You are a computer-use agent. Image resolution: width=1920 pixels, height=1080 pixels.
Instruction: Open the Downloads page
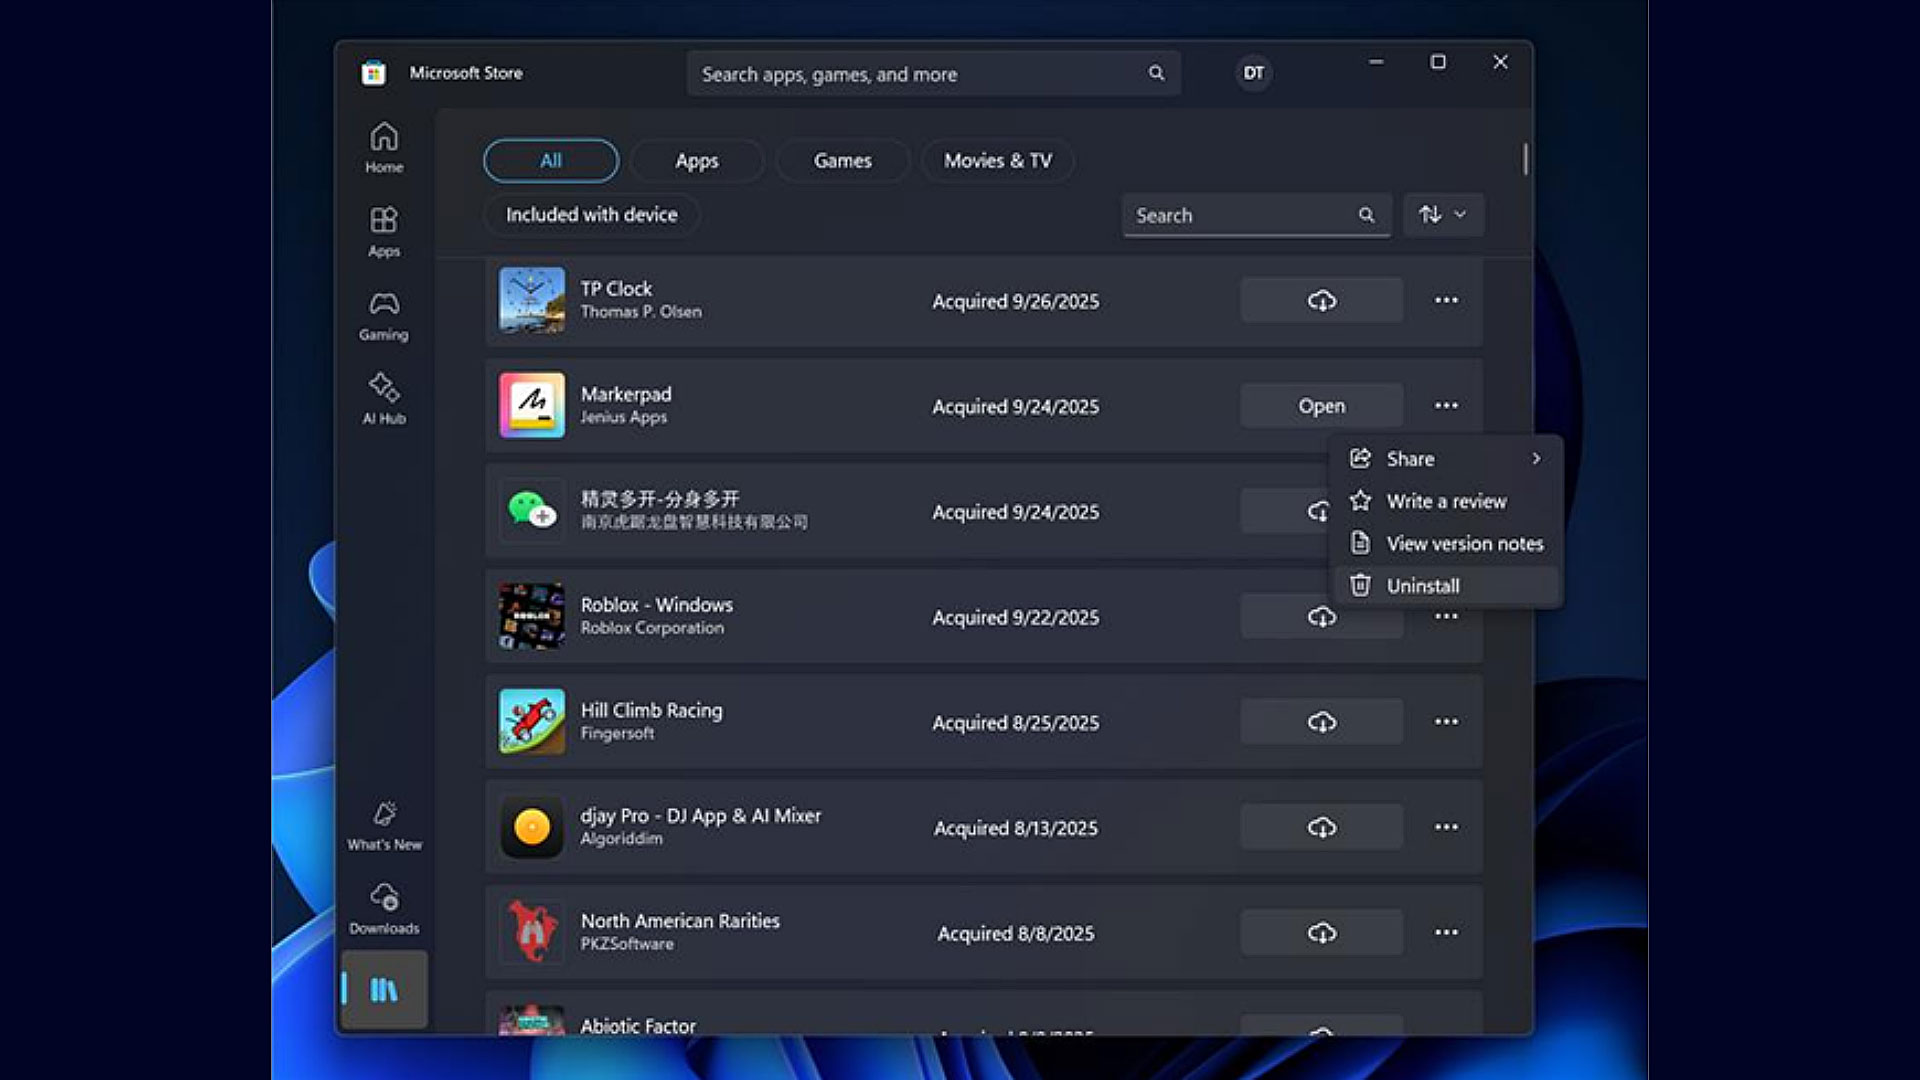(384, 908)
